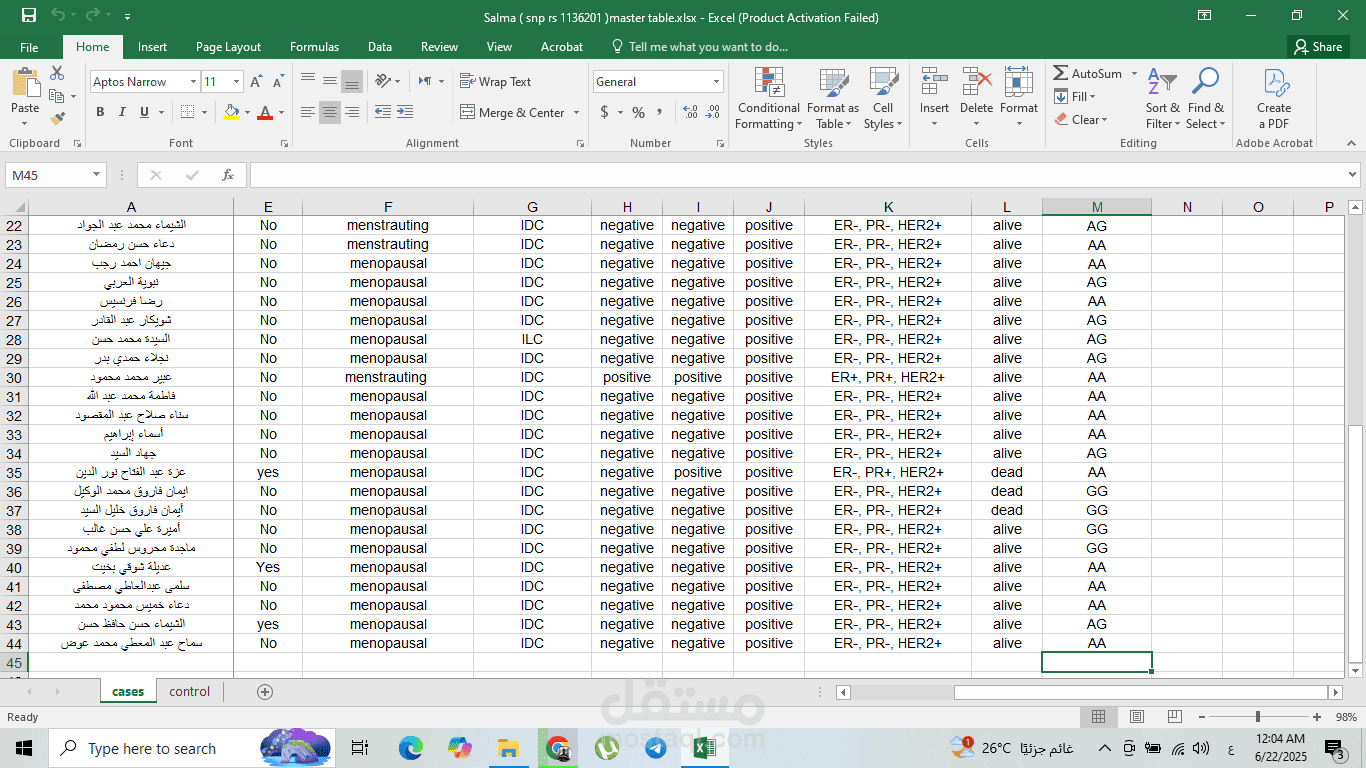This screenshot has height=768, width=1366.
Task: Switch to the Formulas tab
Action: [314, 47]
